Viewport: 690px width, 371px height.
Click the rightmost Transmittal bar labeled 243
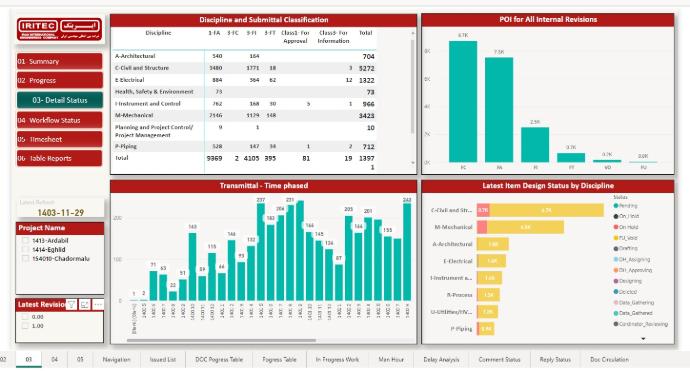[x=407, y=252]
